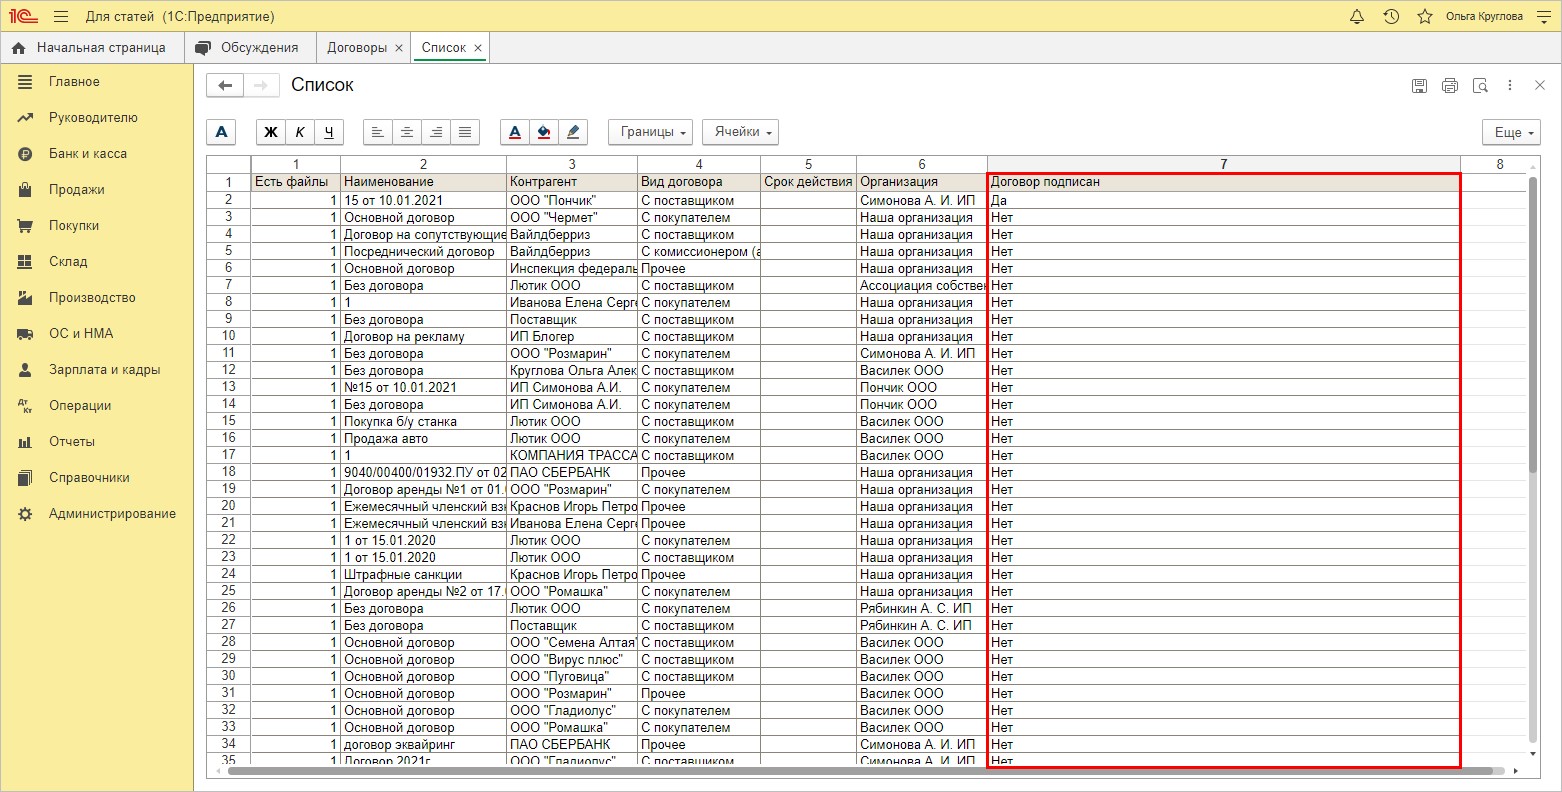
Task: Switch to Начальная страница tab
Action: tap(91, 48)
